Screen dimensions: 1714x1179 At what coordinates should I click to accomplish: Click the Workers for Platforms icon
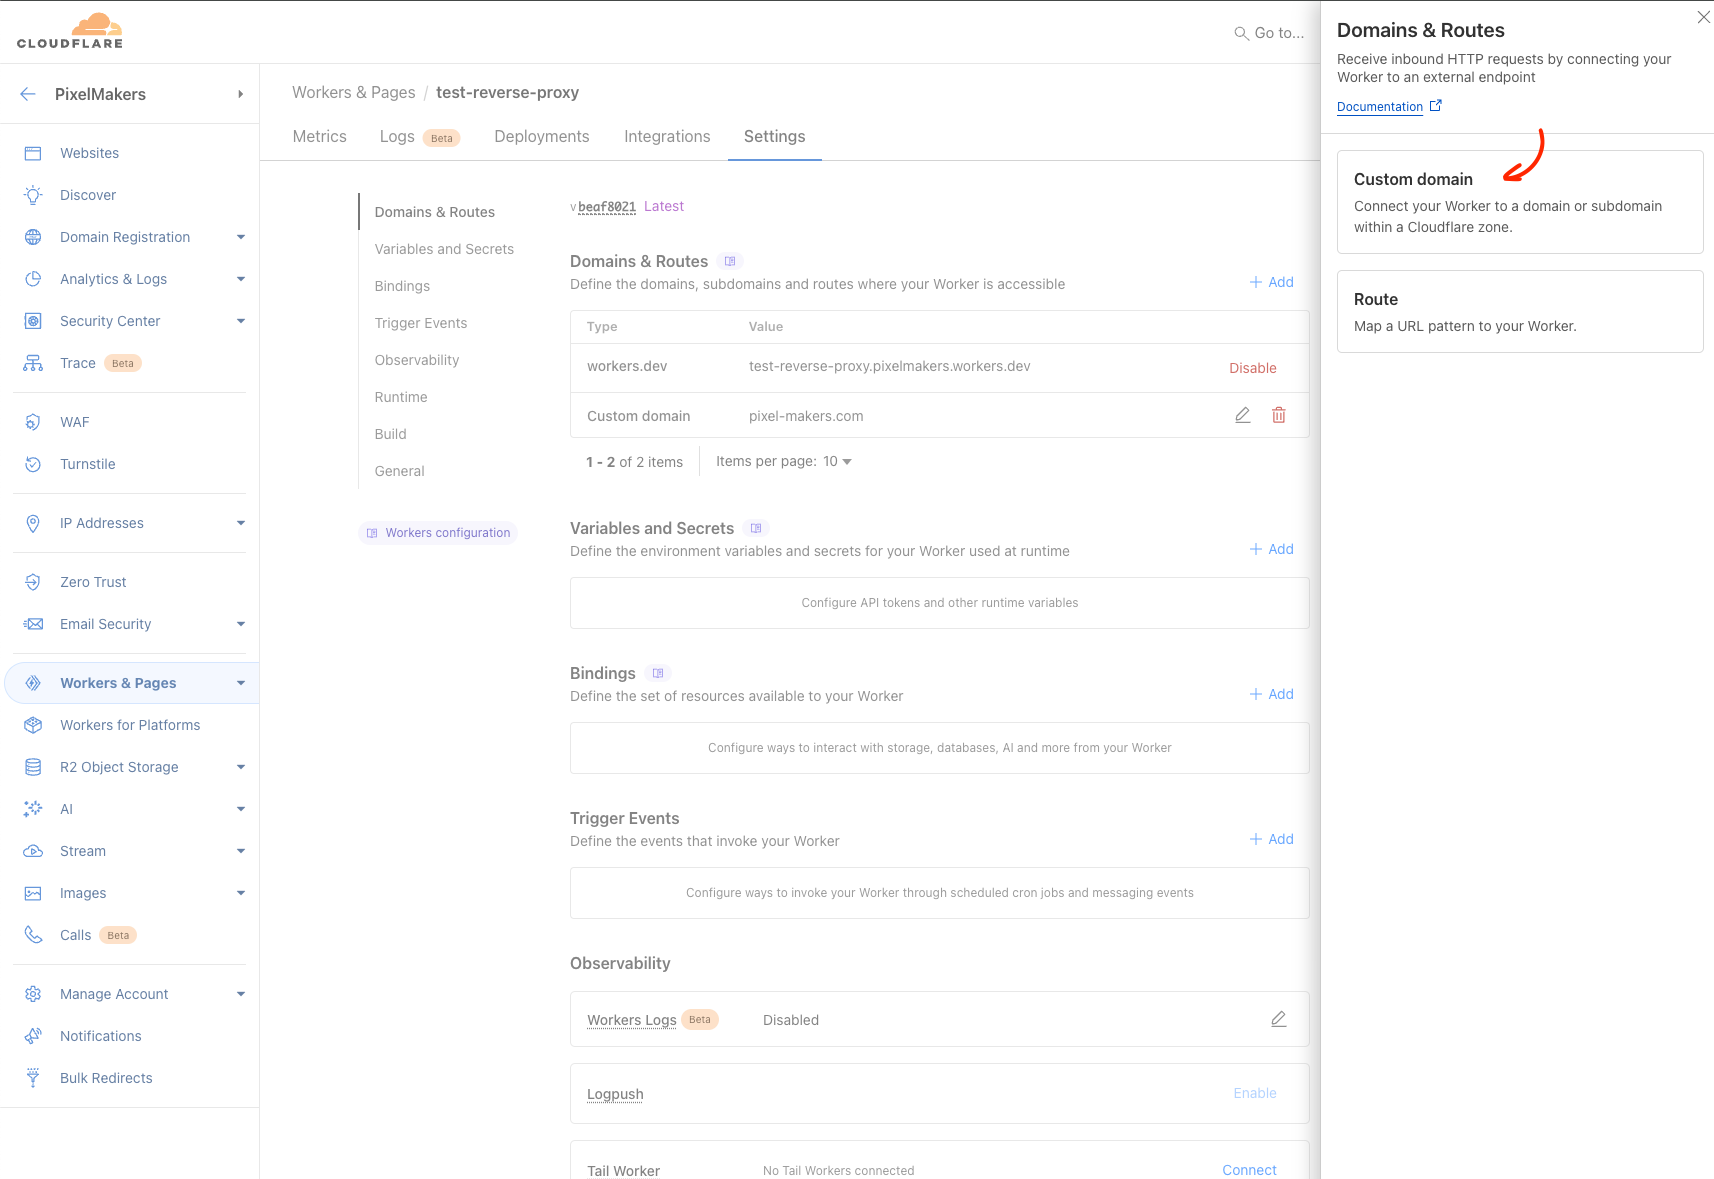[33, 725]
